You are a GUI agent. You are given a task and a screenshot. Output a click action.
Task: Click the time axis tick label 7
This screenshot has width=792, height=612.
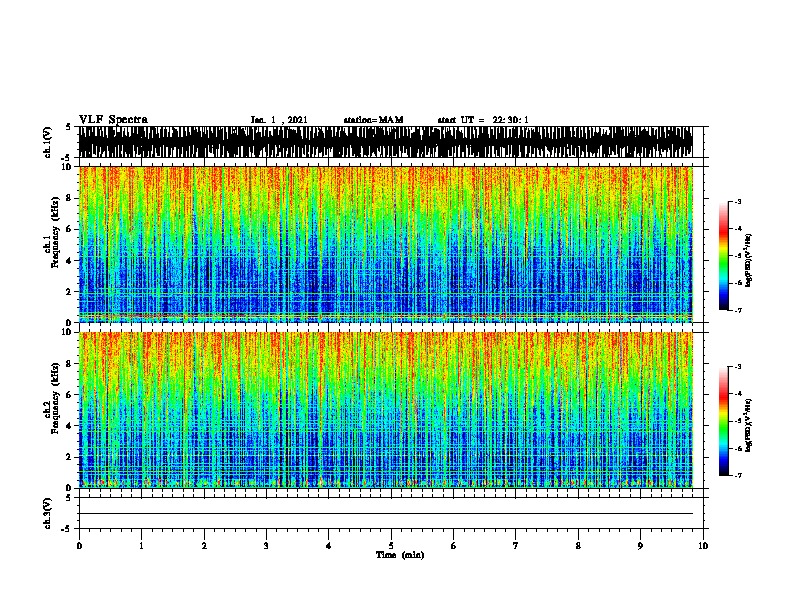(x=516, y=546)
